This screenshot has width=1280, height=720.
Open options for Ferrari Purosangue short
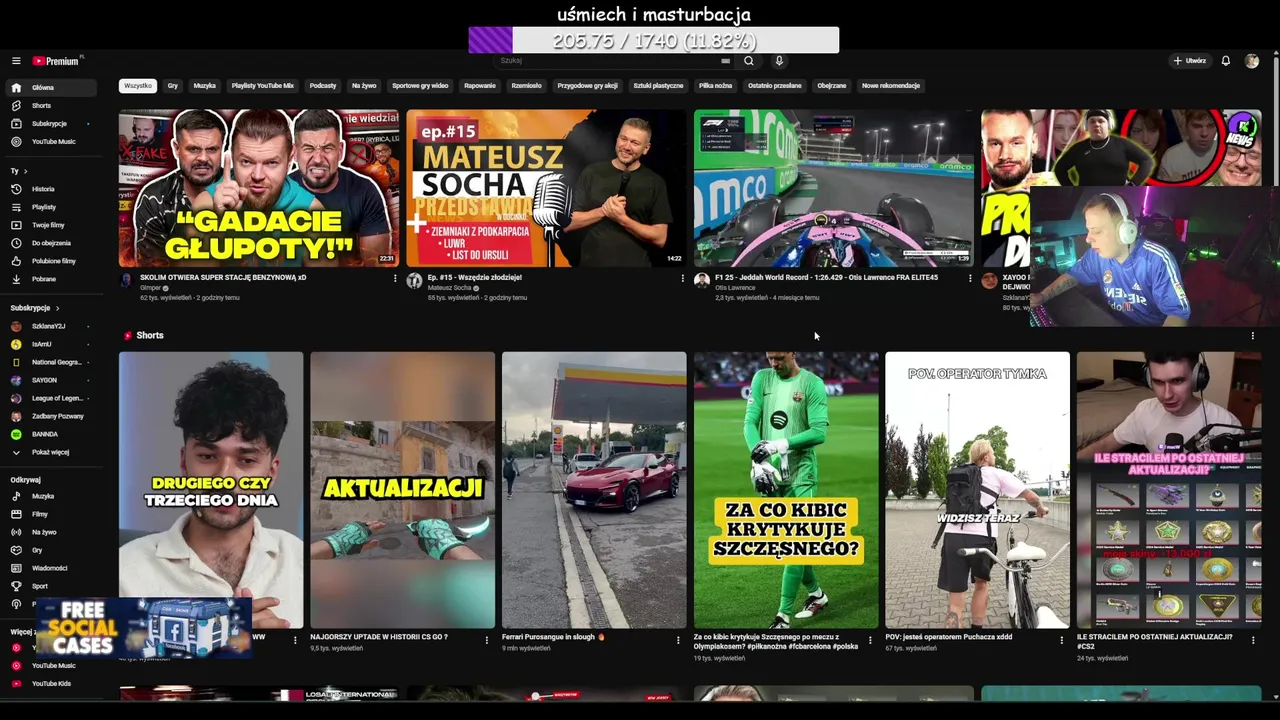click(x=678, y=640)
